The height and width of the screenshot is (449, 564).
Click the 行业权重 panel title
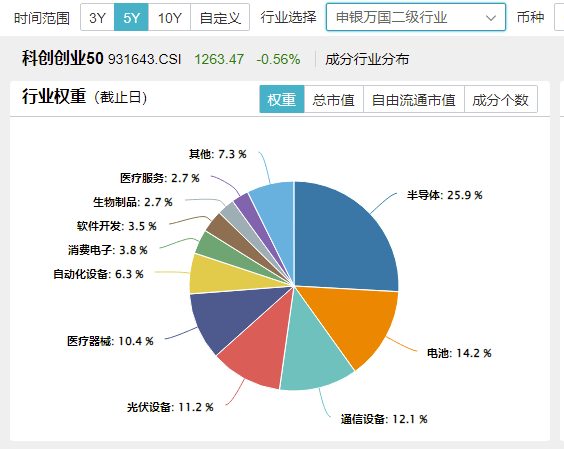[x=54, y=96]
